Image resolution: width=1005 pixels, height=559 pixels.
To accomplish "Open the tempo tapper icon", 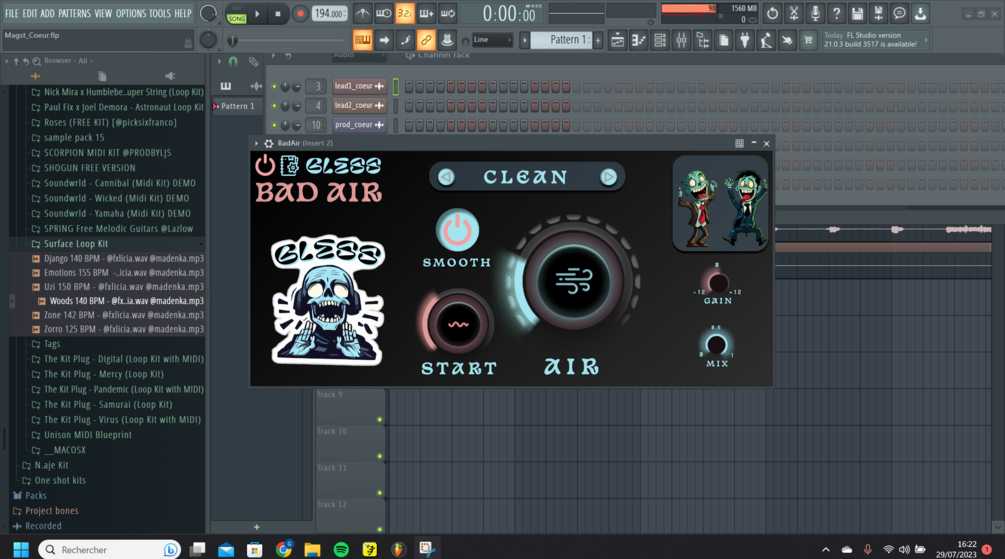I will [x=766, y=40].
